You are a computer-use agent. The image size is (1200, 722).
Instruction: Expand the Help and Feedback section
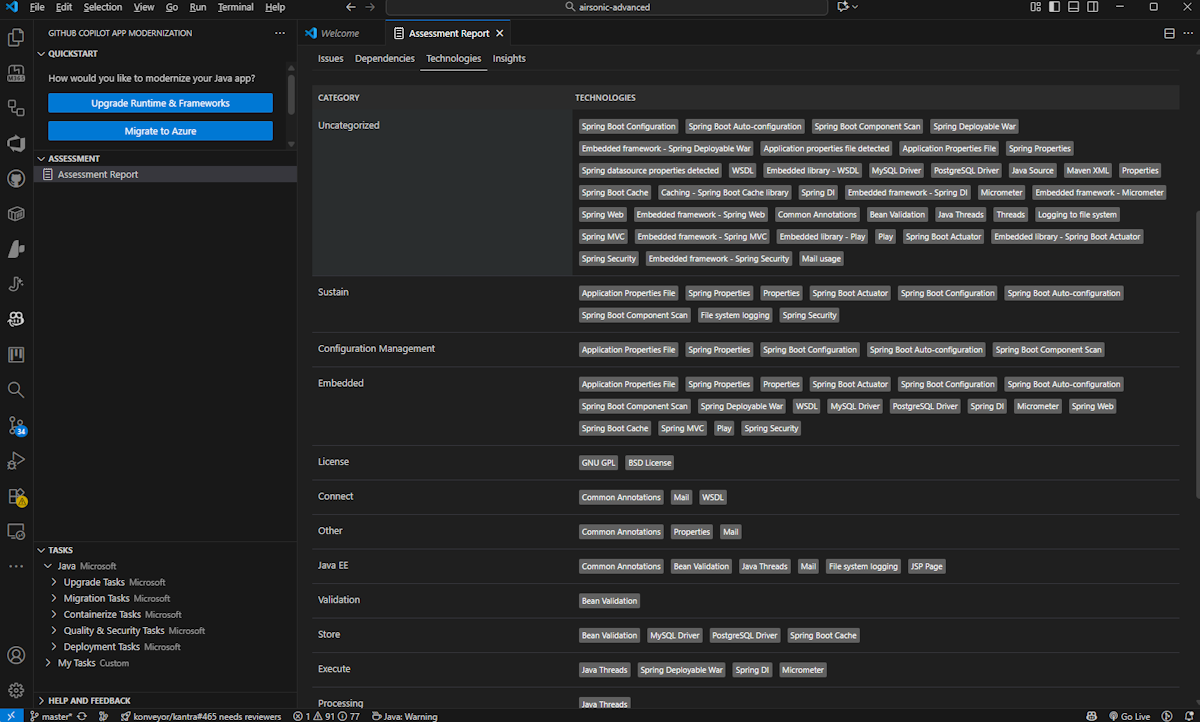[x=89, y=701]
